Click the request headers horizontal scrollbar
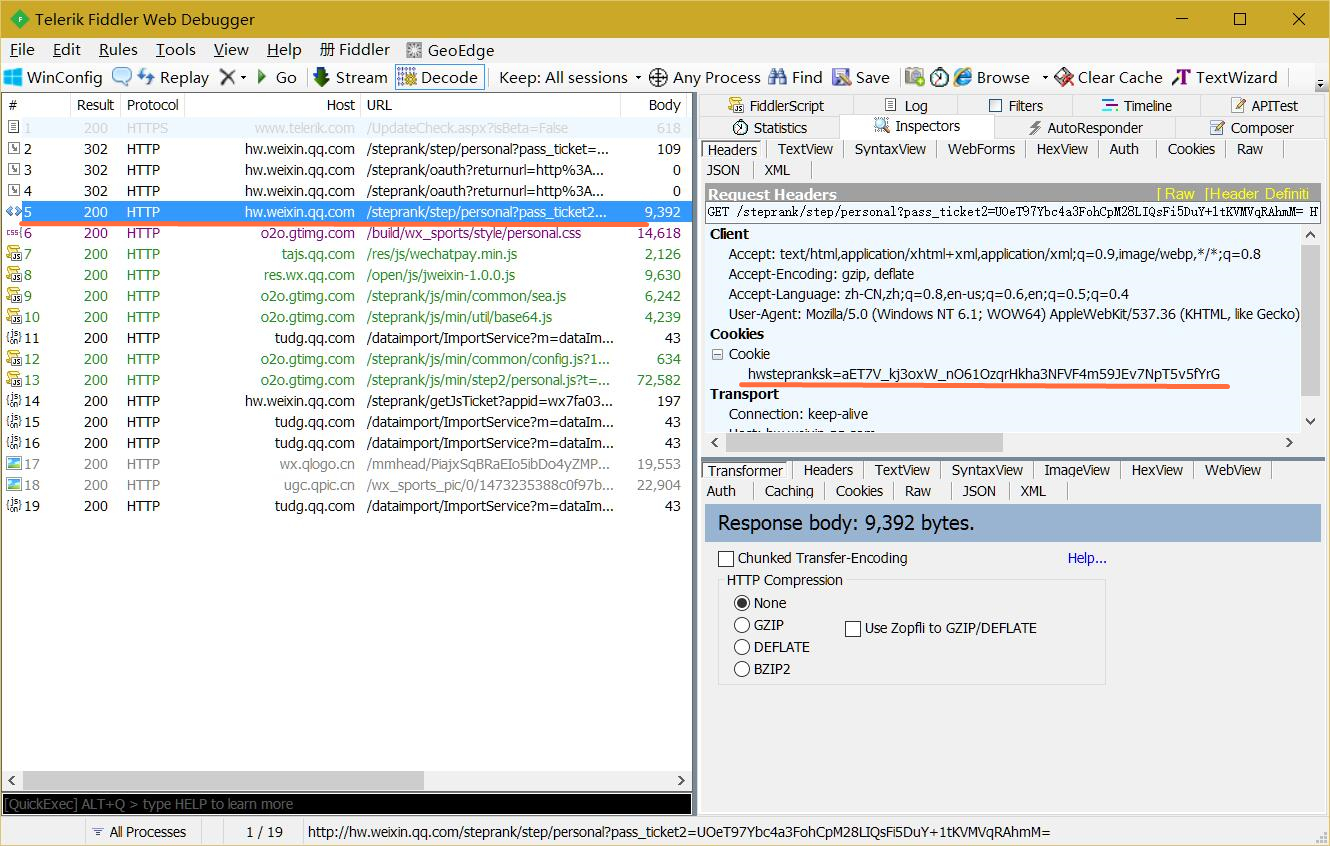 pyautogui.click(x=863, y=442)
